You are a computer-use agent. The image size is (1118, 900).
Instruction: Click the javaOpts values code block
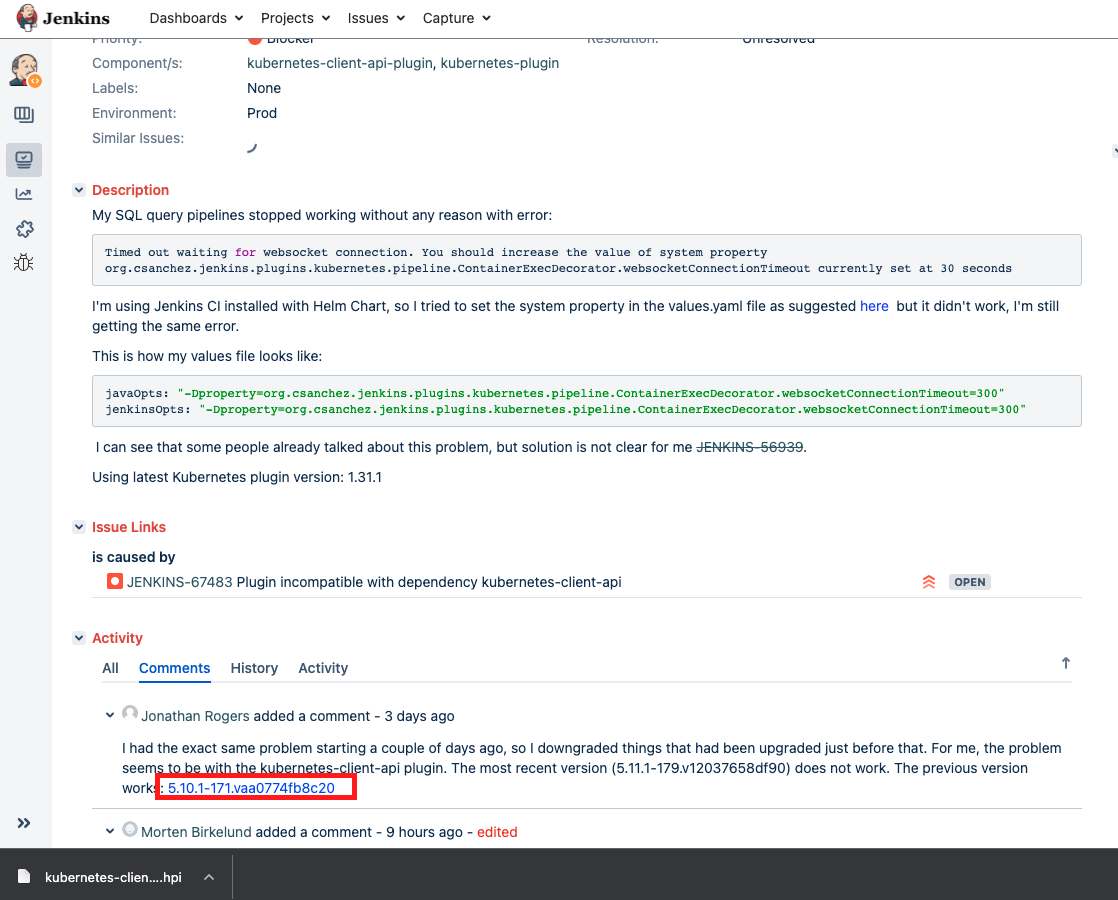point(587,402)
